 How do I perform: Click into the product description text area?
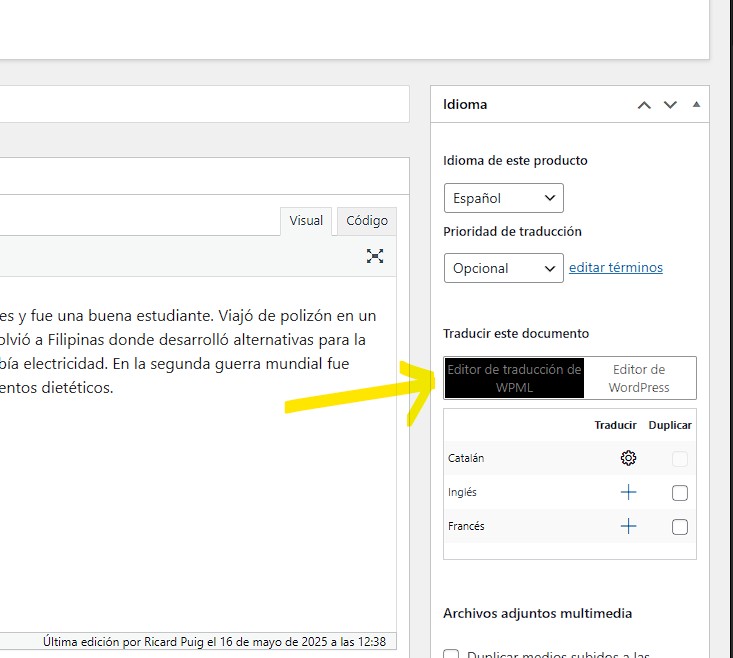[198, 453]
